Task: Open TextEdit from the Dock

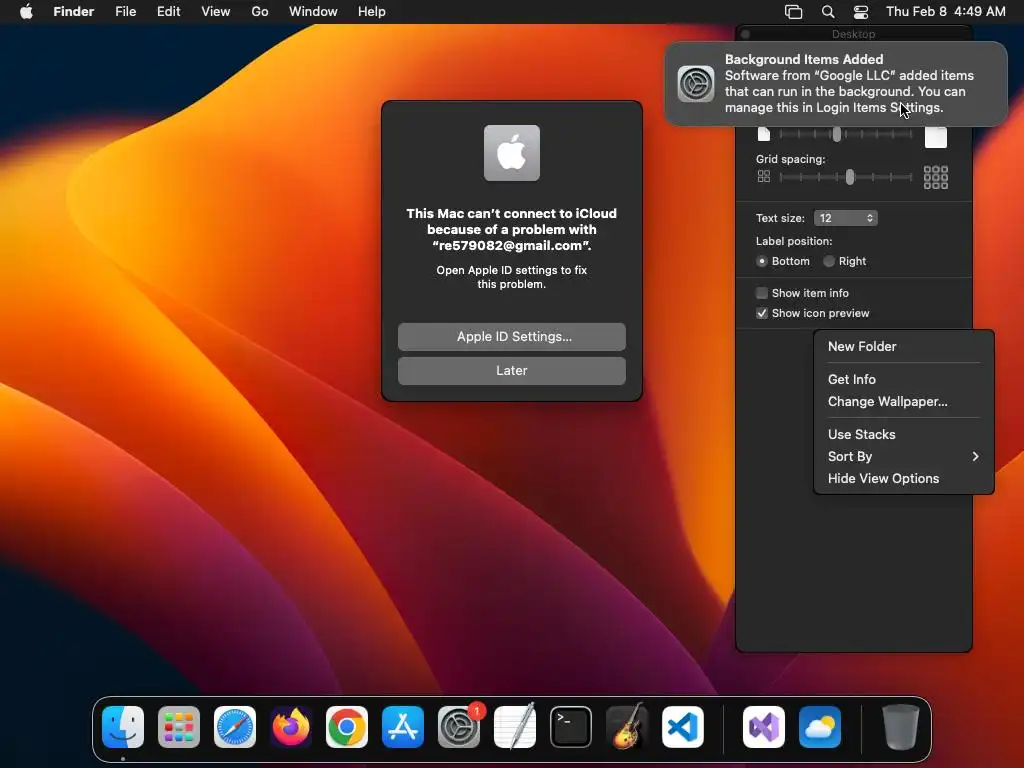Action: click(x=515, y=727)
